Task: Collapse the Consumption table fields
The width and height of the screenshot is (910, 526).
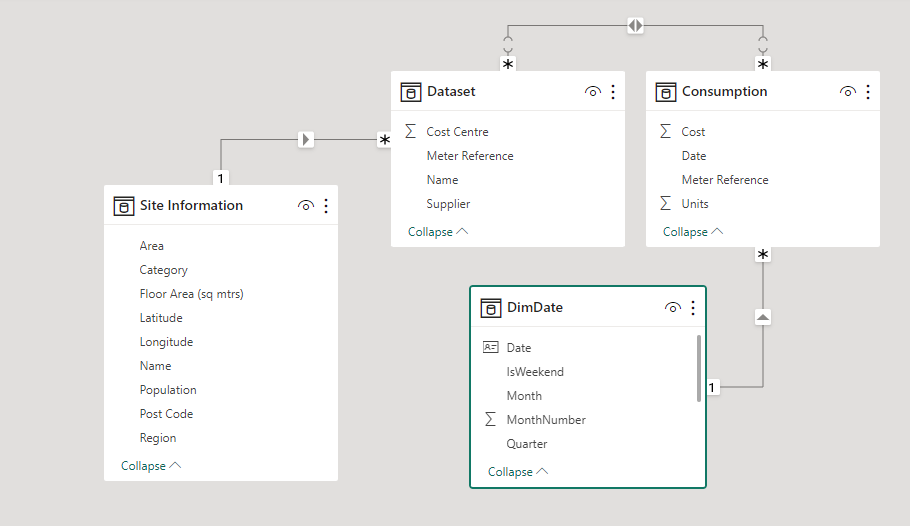Action: pos(693,232)
